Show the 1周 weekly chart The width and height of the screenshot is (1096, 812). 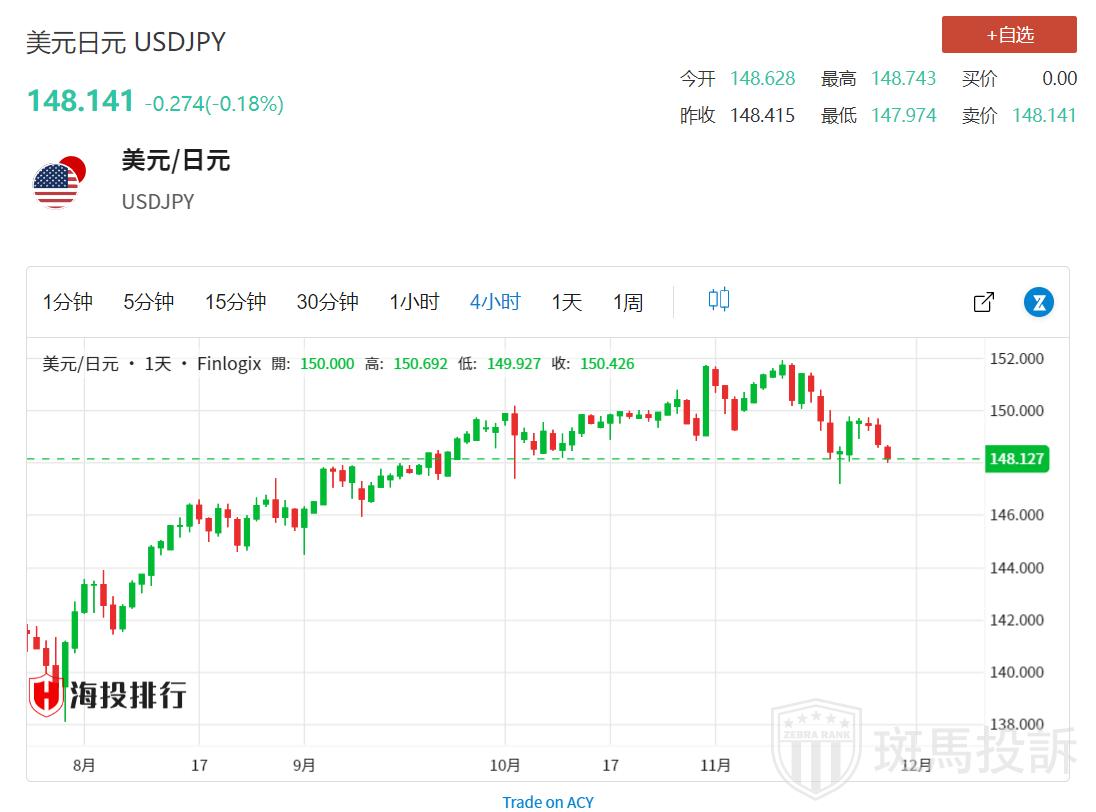coord(628,302)
